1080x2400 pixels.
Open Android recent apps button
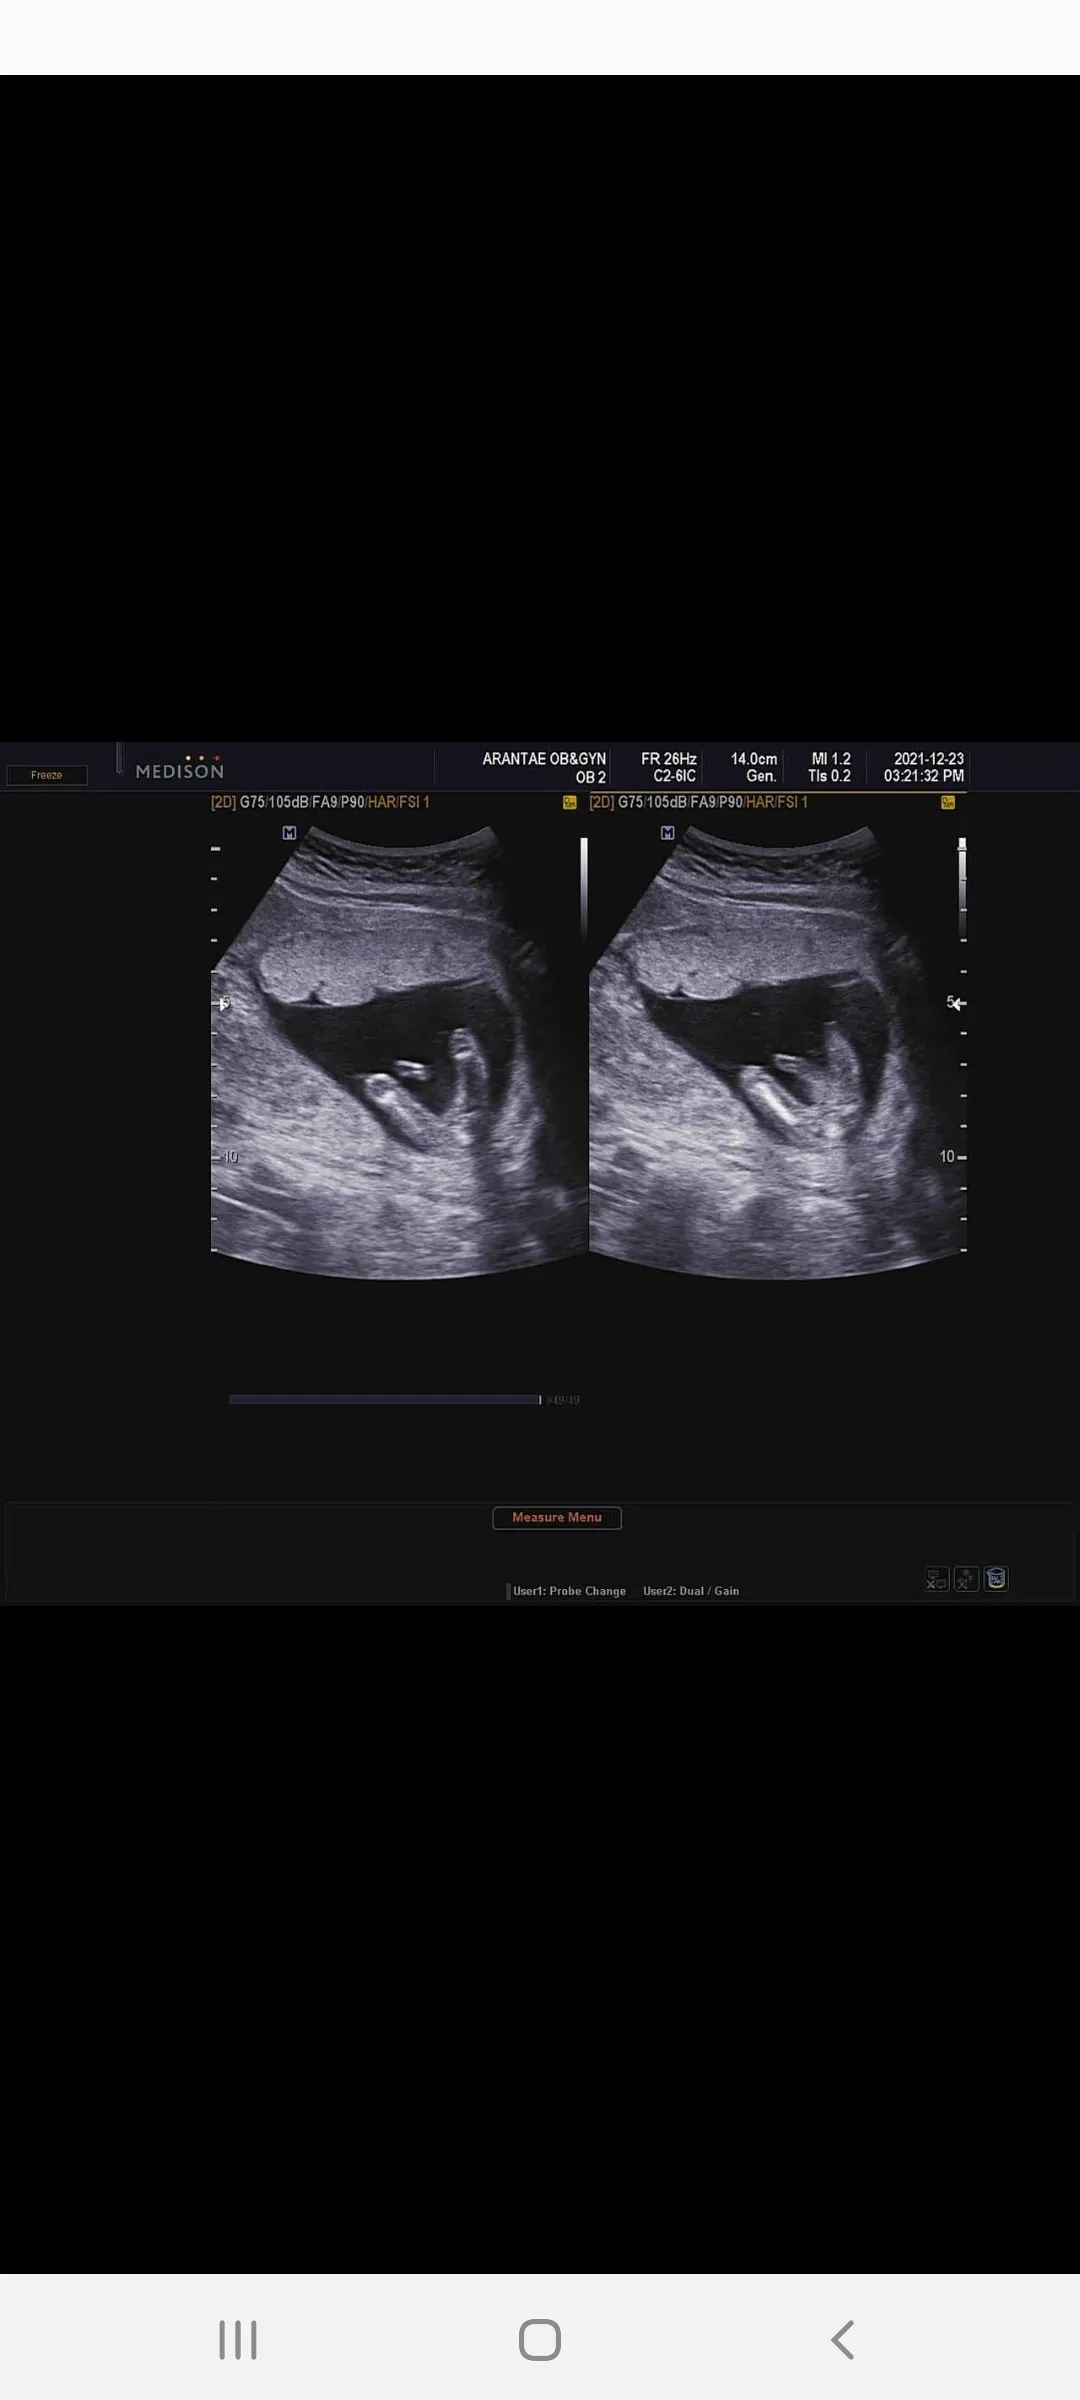[238, 2340]
